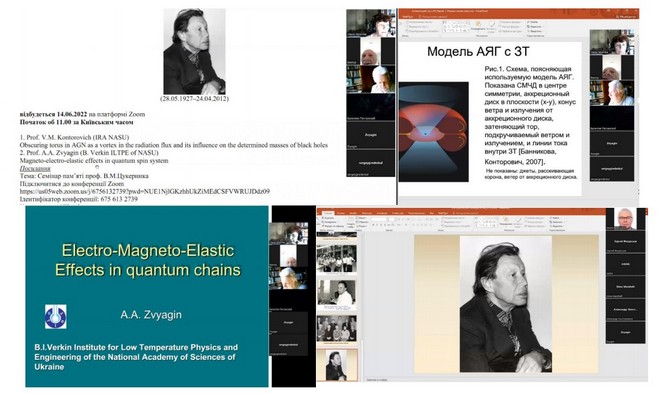
Task: Open Упорядочить in the portrait presentation ribbon
Action: [x=506, y=221]
